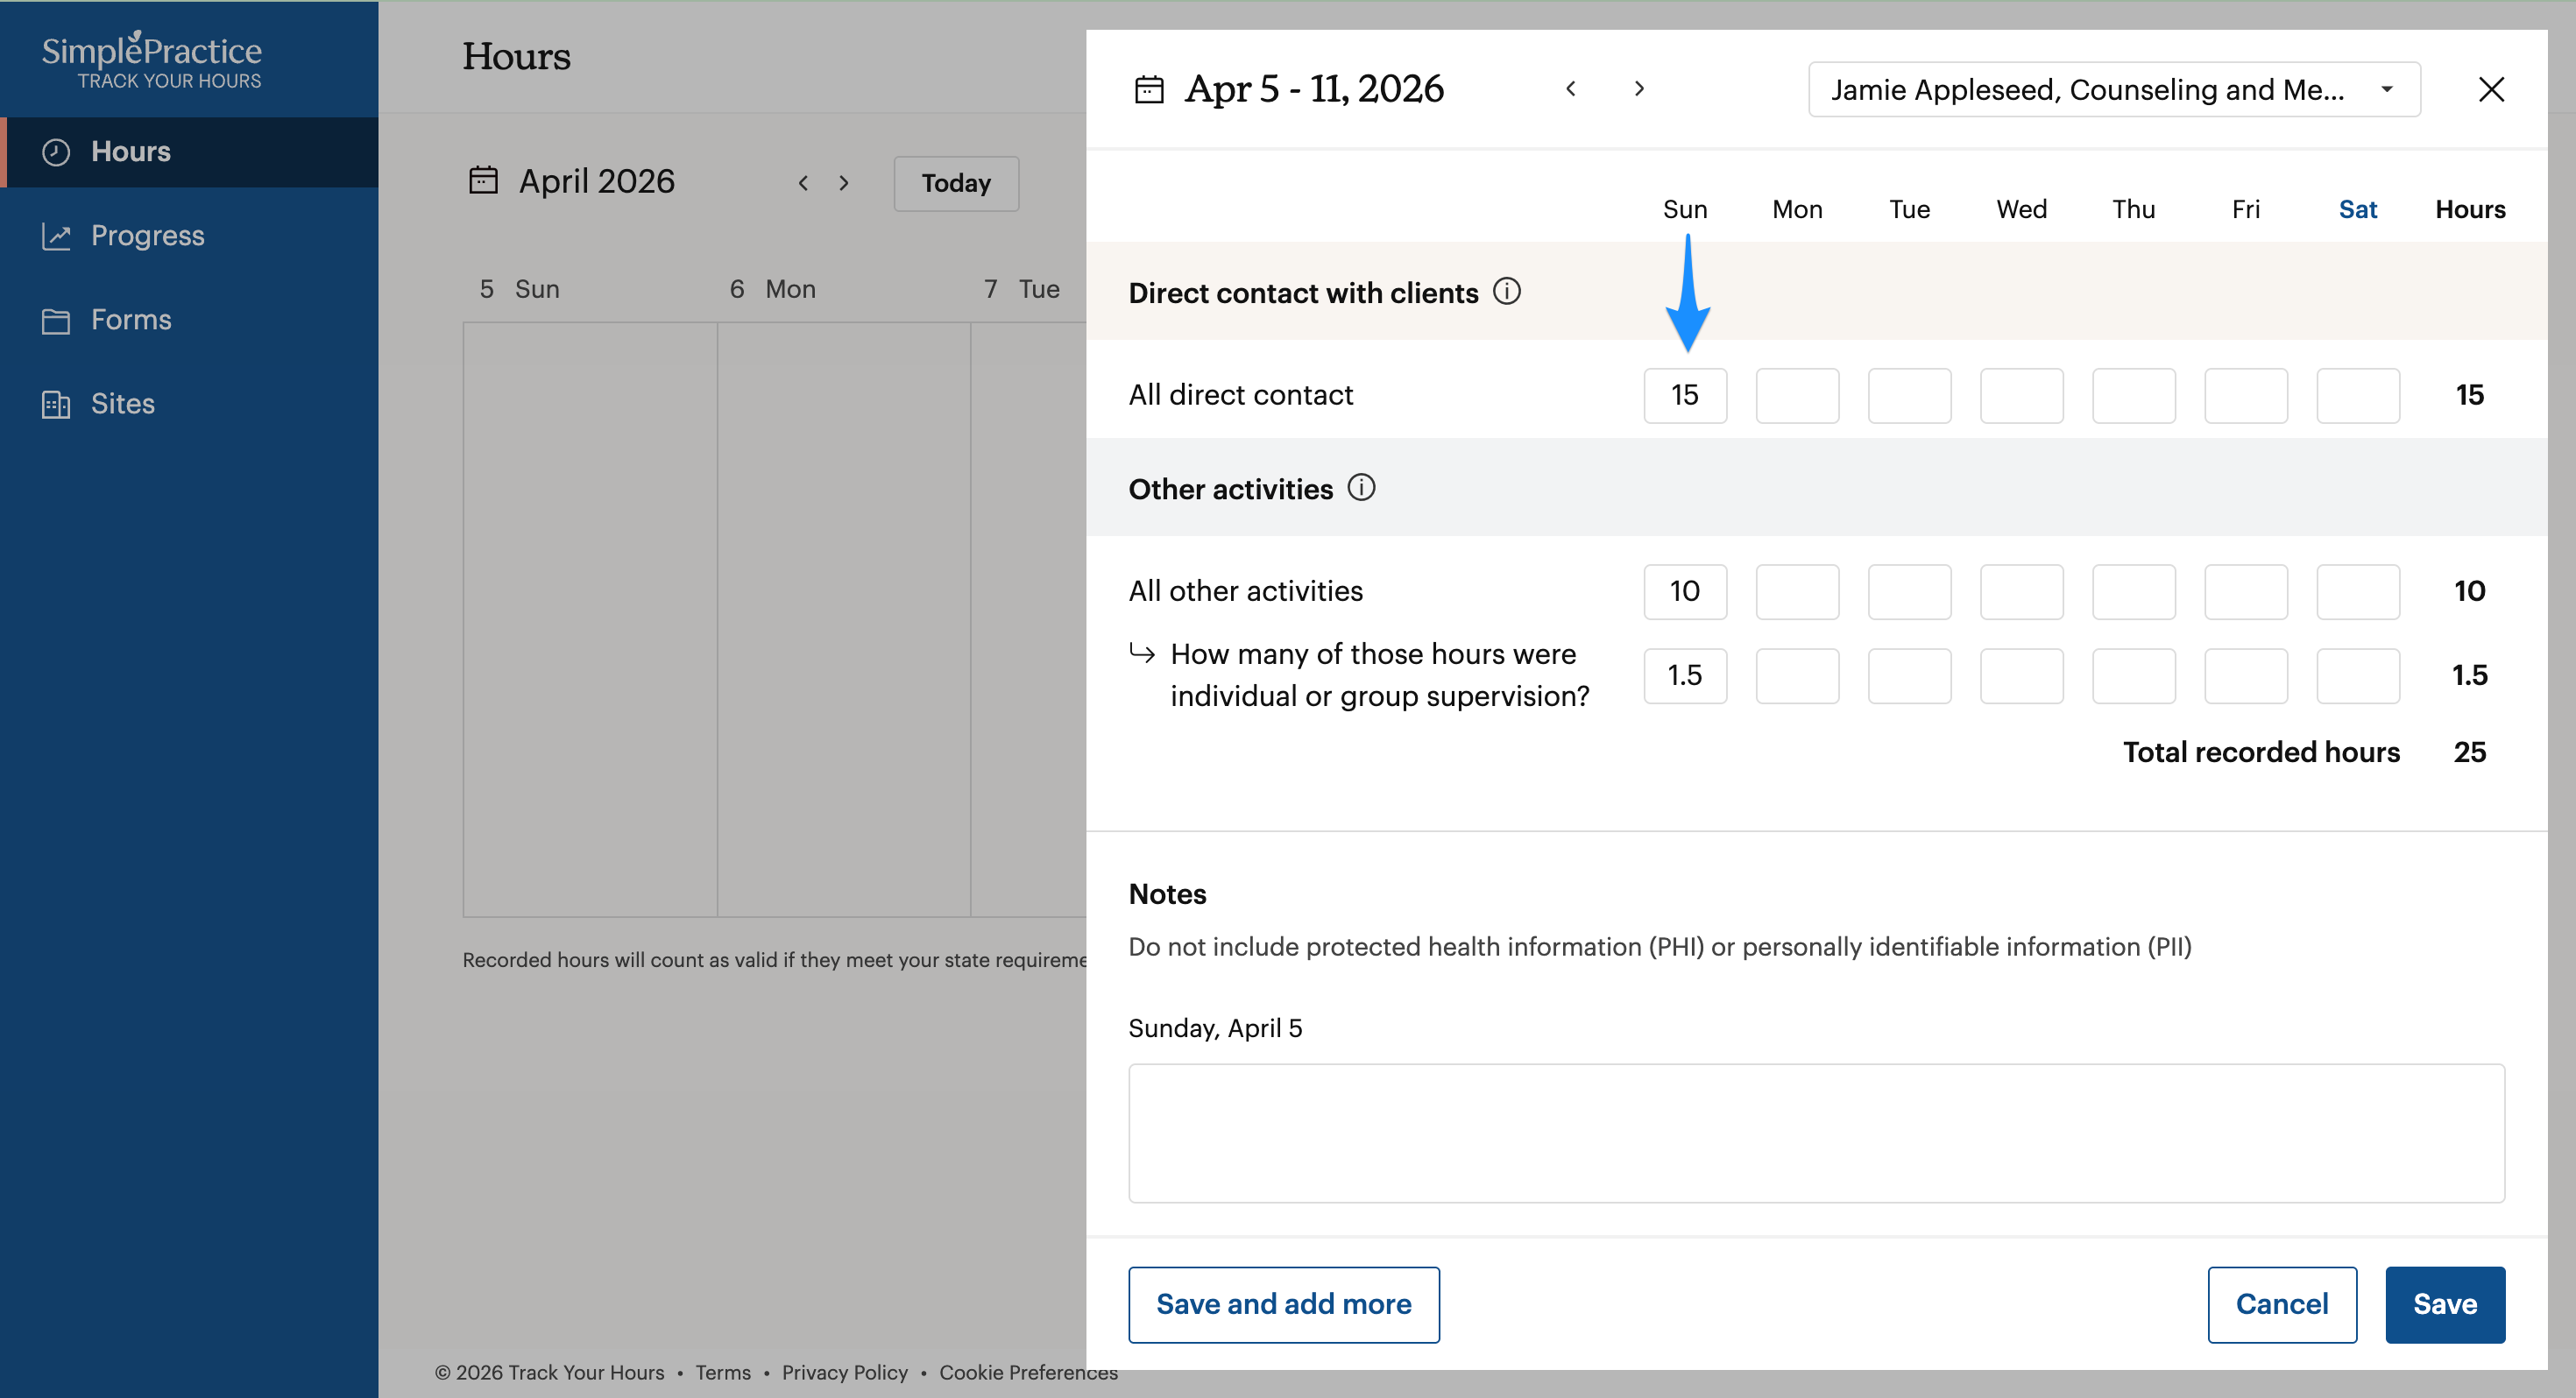Show info for Direct contact with clients

point(1507,291)
